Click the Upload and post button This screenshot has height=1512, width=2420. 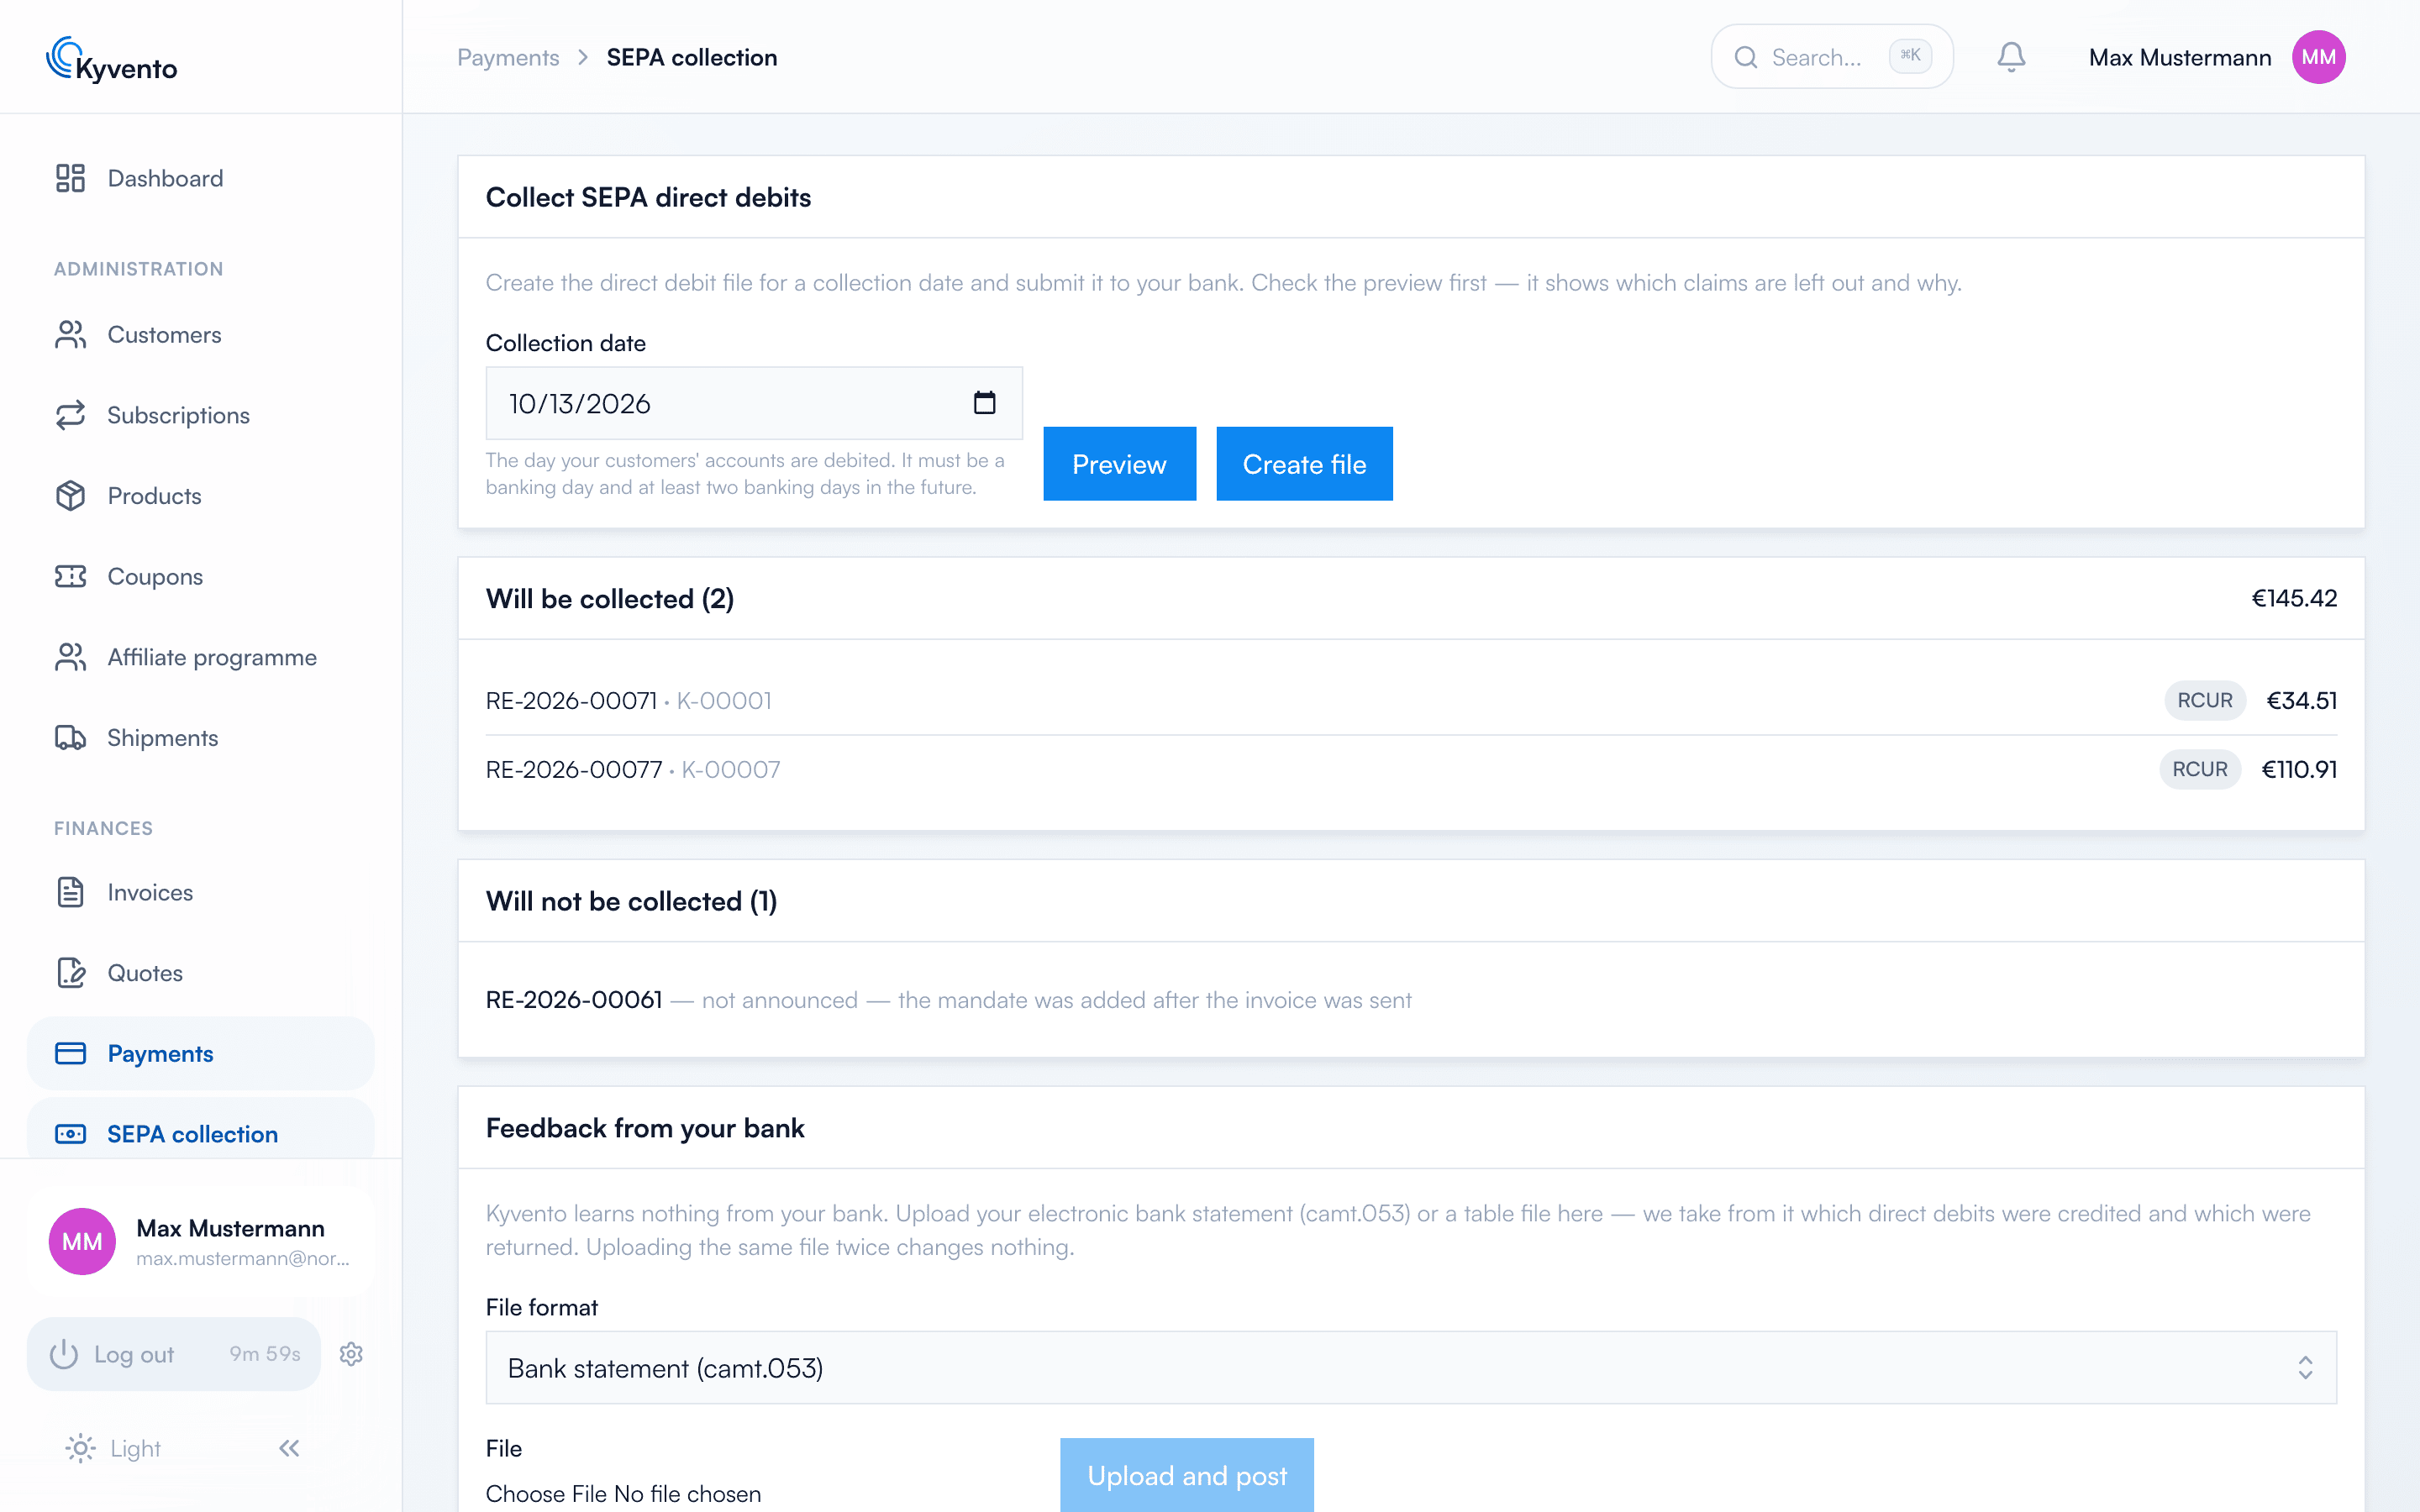click(1186, 1475)
